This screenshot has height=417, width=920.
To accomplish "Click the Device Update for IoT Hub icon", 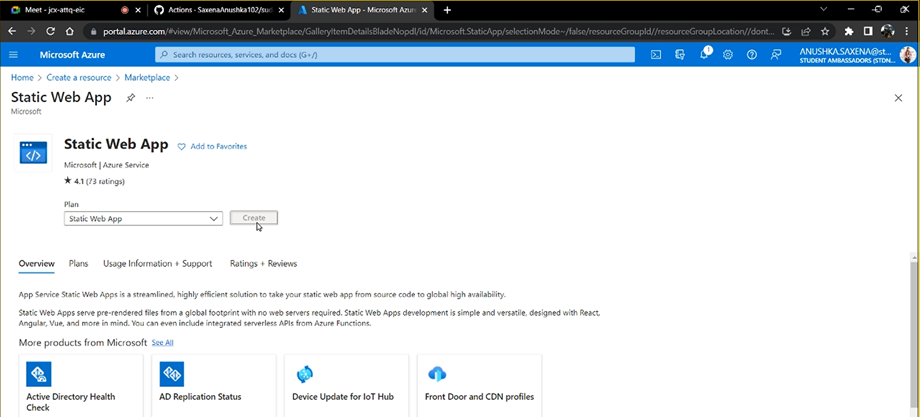I will (305, 374).
